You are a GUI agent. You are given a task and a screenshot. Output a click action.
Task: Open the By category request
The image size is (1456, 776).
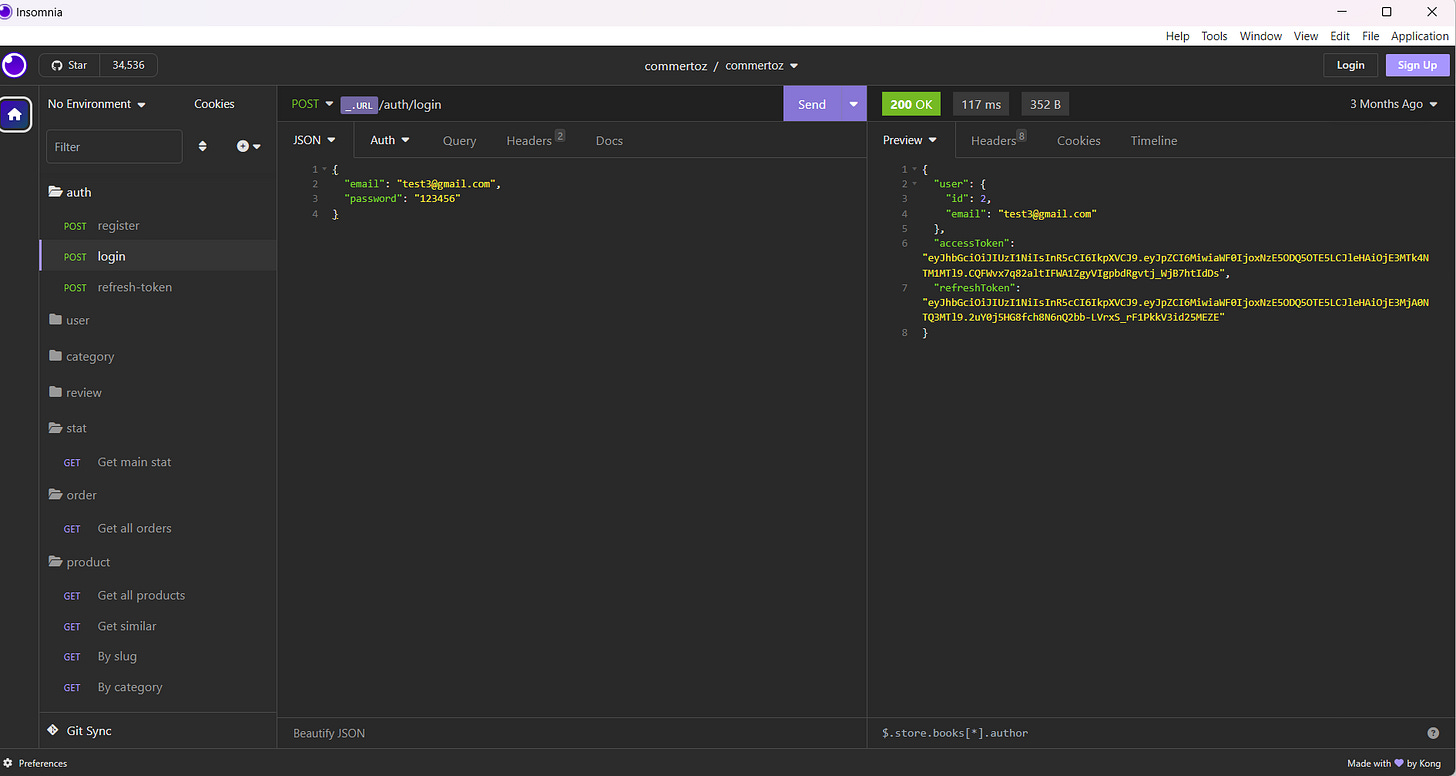158,687
